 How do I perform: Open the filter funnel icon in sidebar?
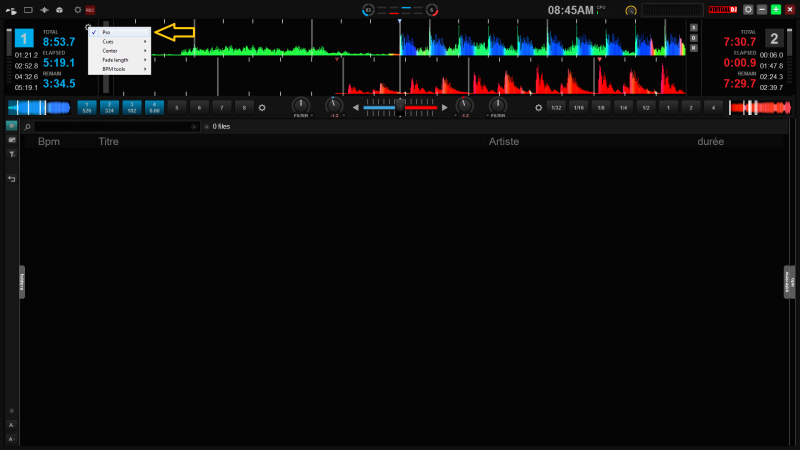[x=11, y=154]
